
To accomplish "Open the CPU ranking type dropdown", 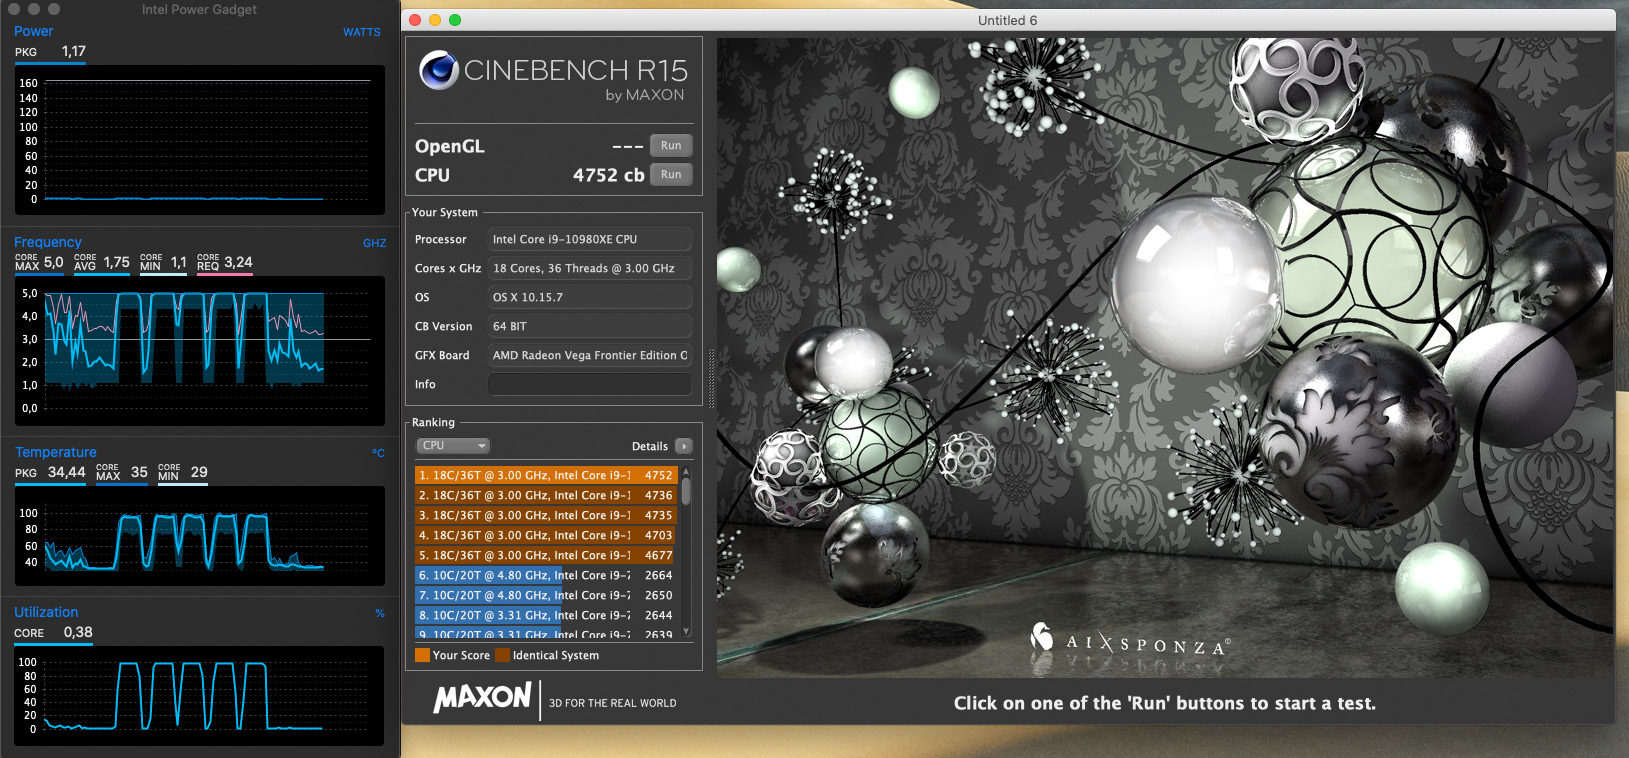I will pos(453,446).
